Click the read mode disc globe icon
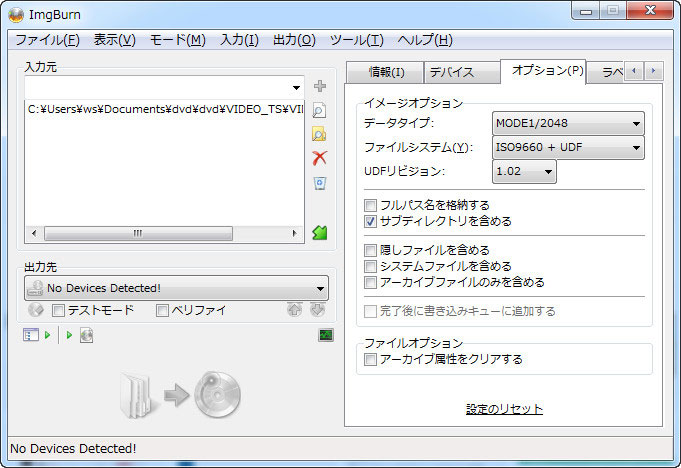This screenshot has width=681, height=468. click(x=86, y=335)
